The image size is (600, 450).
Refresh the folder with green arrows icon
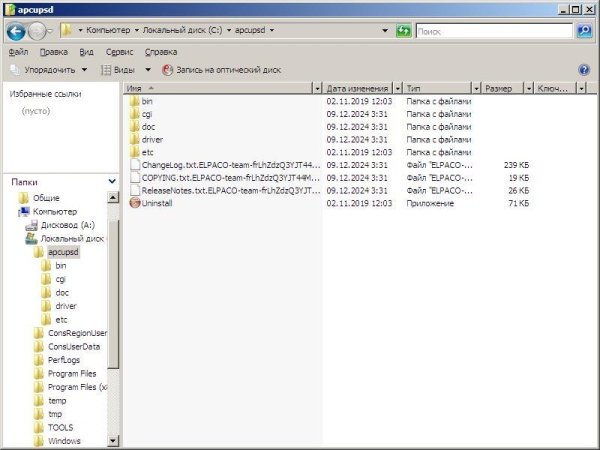coord(403,31)
